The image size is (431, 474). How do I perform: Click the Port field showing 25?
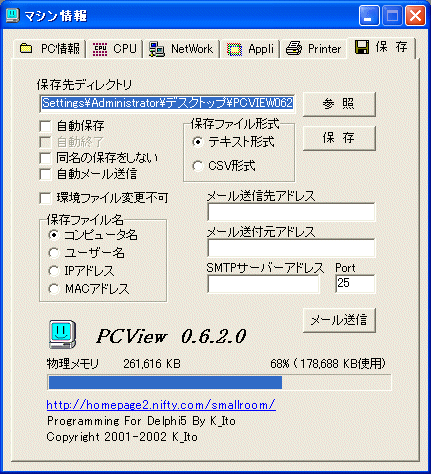(x=355, y=284)
